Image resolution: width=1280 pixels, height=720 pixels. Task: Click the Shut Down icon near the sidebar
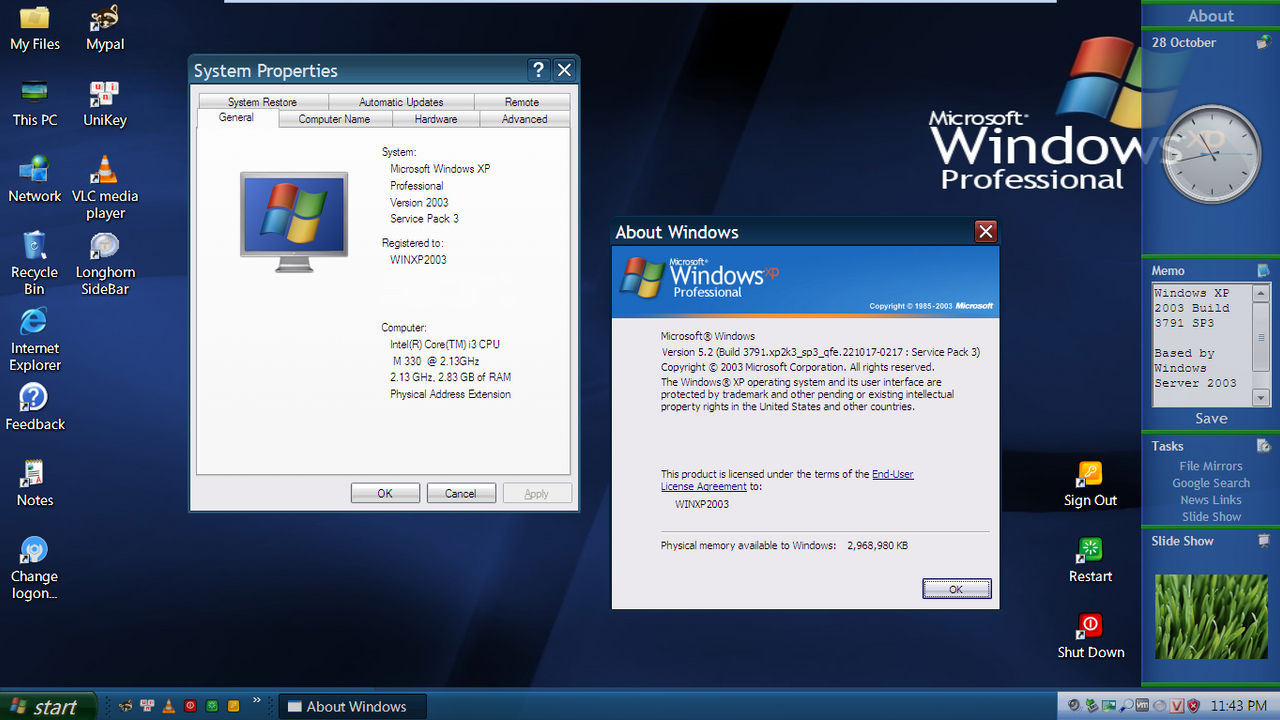point(1090,625)
